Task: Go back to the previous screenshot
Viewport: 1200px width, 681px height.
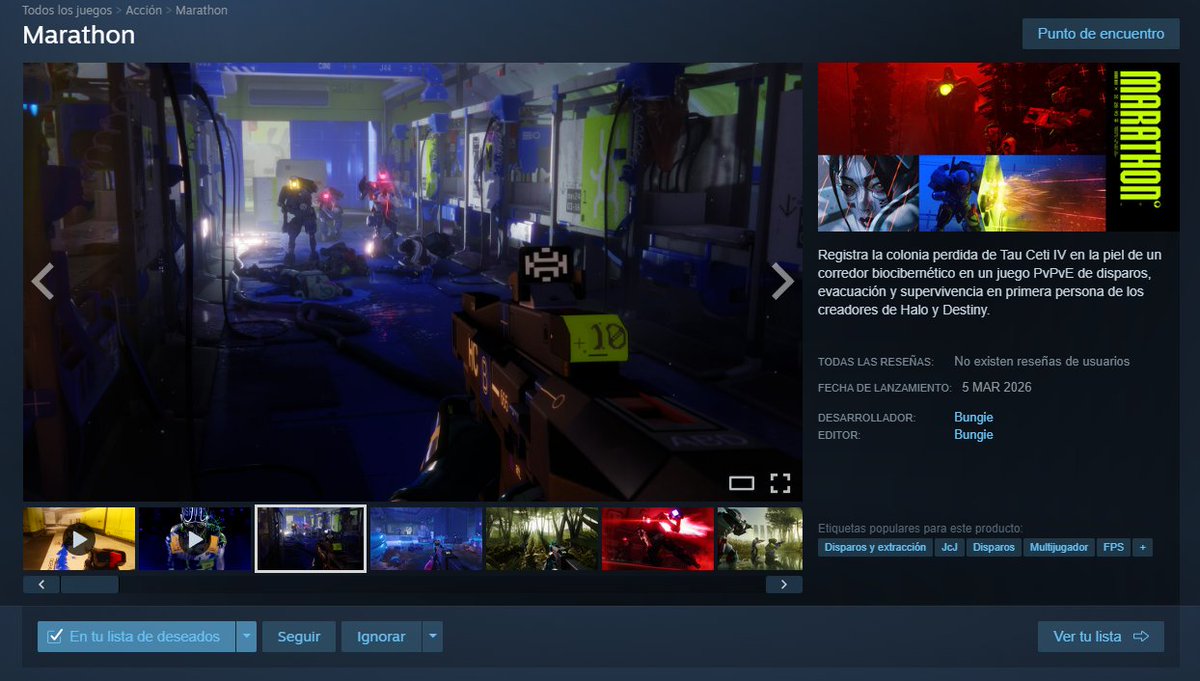Action: pos(42,282)
